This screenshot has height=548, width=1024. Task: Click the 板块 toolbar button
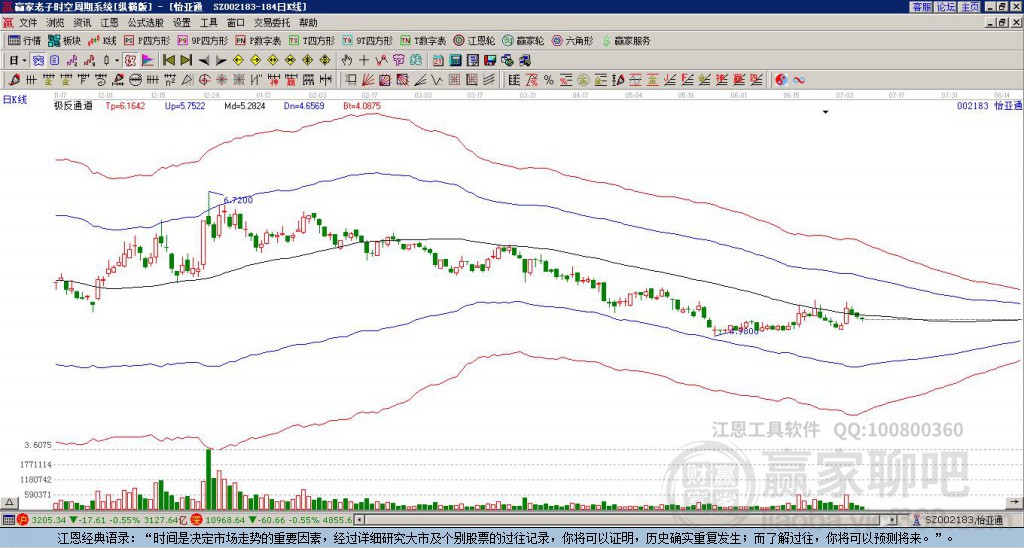[x=64, y=40]
